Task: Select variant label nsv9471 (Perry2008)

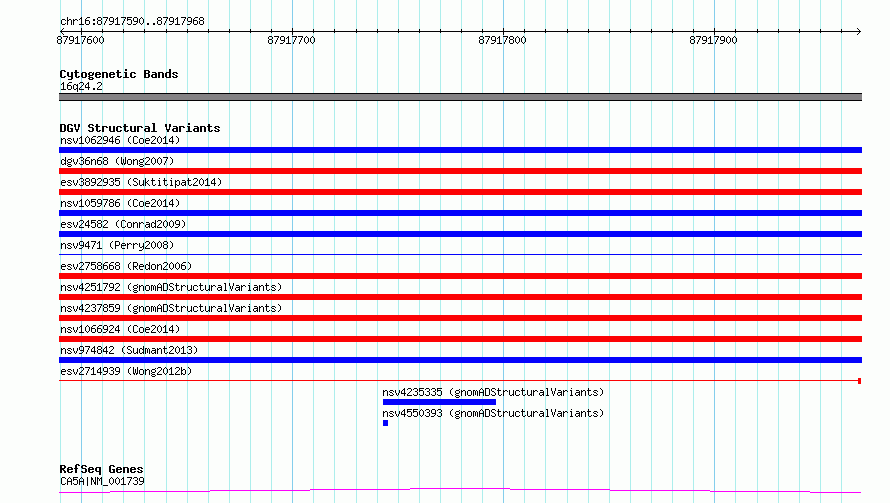Action: click(117, 245)
